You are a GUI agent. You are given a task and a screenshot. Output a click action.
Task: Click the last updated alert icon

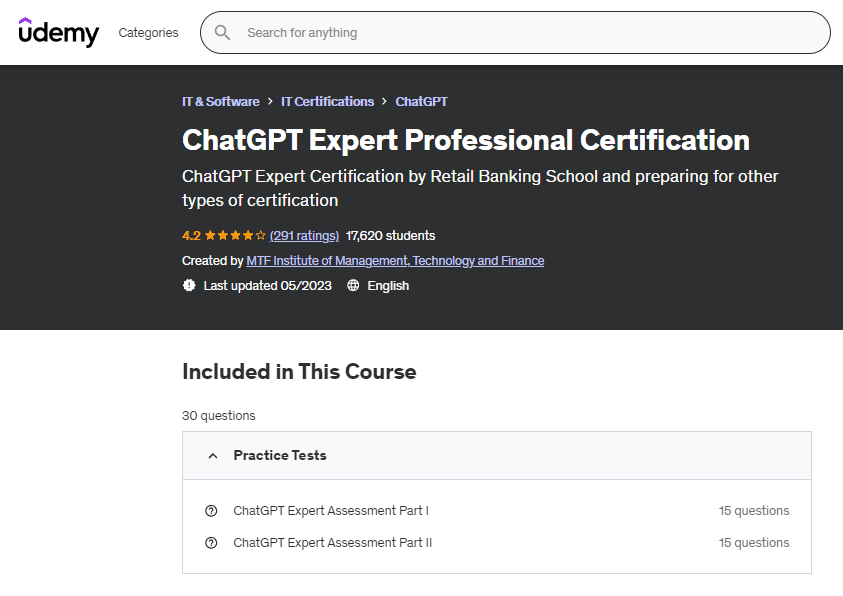[x=189, y=285]
